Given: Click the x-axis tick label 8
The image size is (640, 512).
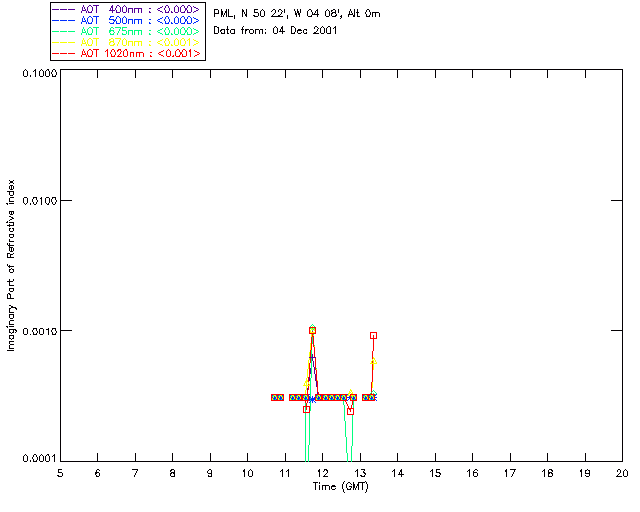Looking at the screenshot, I should point(173,473).
